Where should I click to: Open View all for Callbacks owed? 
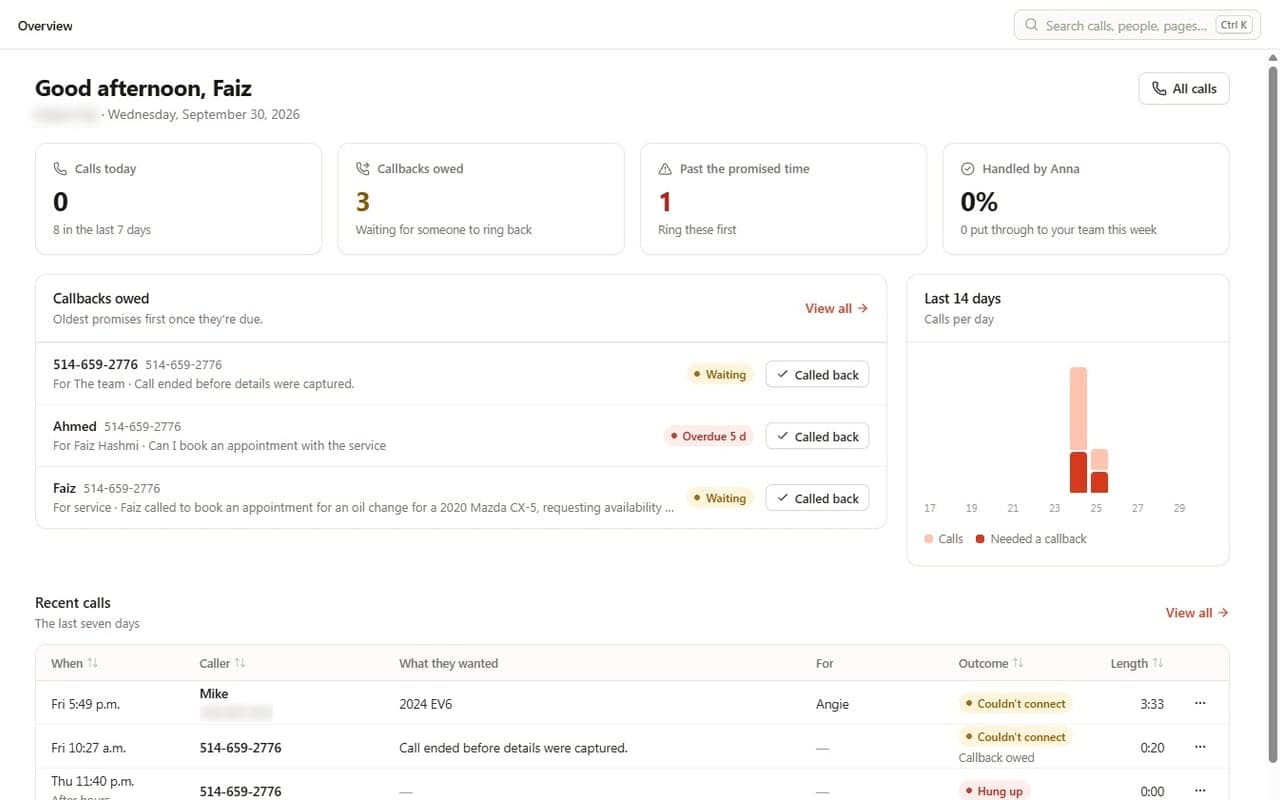[836, 309]
